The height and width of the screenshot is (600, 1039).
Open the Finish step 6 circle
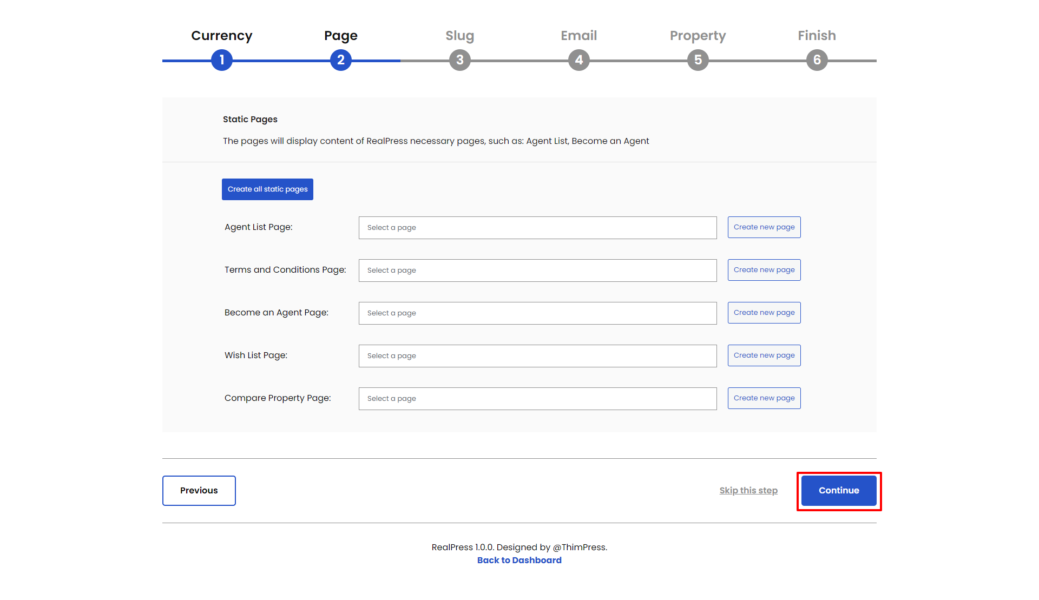[817, 60]
